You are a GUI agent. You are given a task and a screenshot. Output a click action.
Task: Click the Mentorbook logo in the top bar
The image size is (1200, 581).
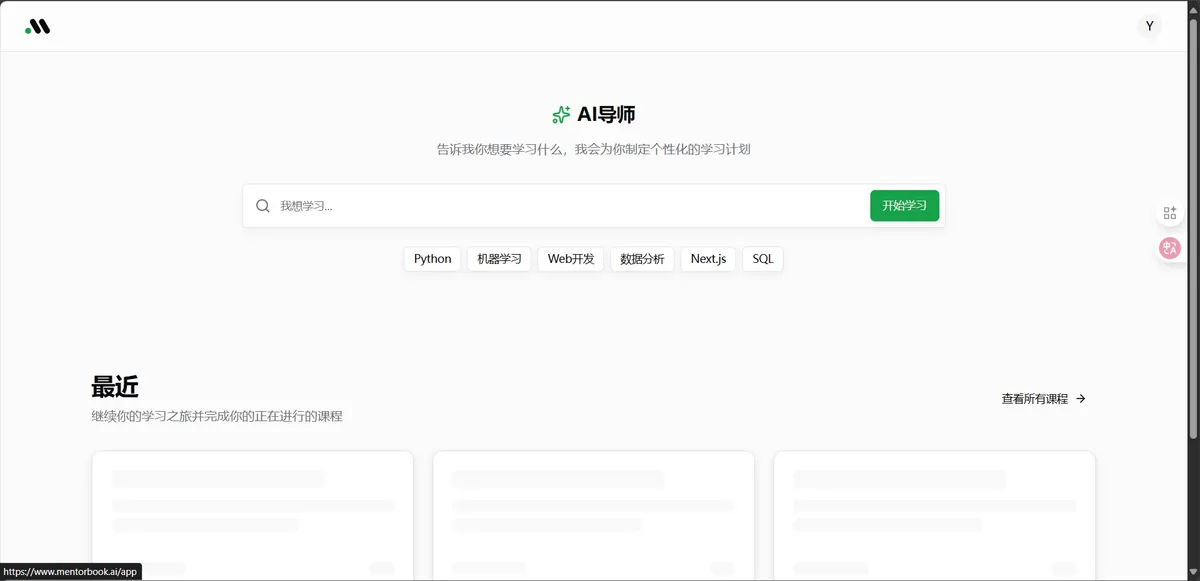tap(38, 25)
